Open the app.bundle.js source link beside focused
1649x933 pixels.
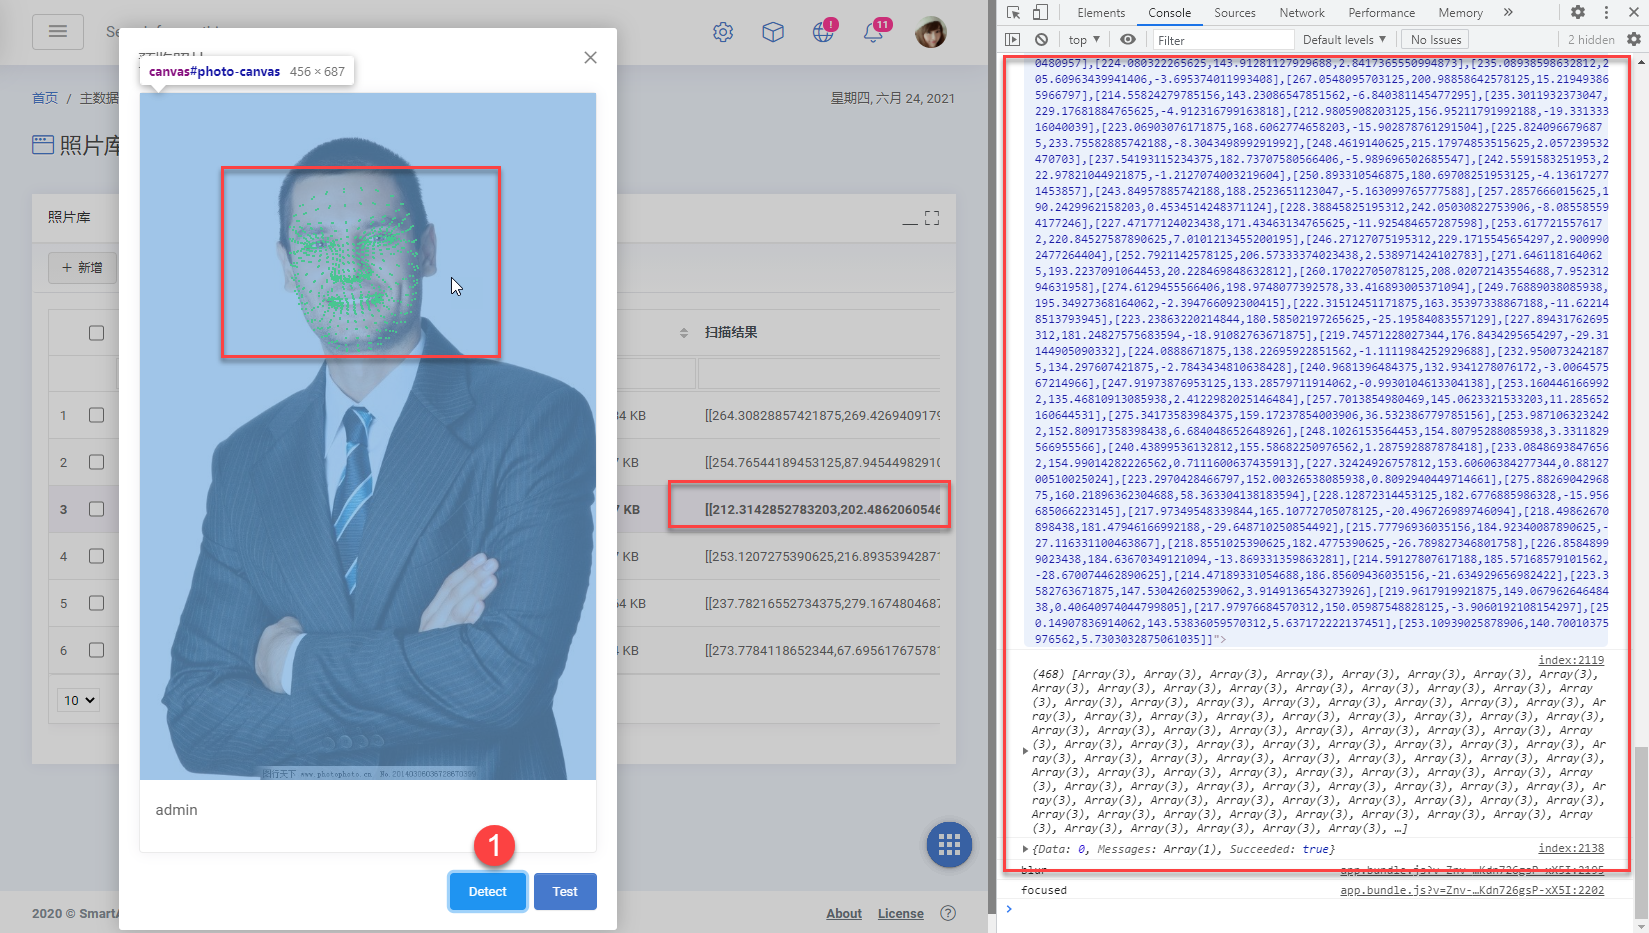1472,890
